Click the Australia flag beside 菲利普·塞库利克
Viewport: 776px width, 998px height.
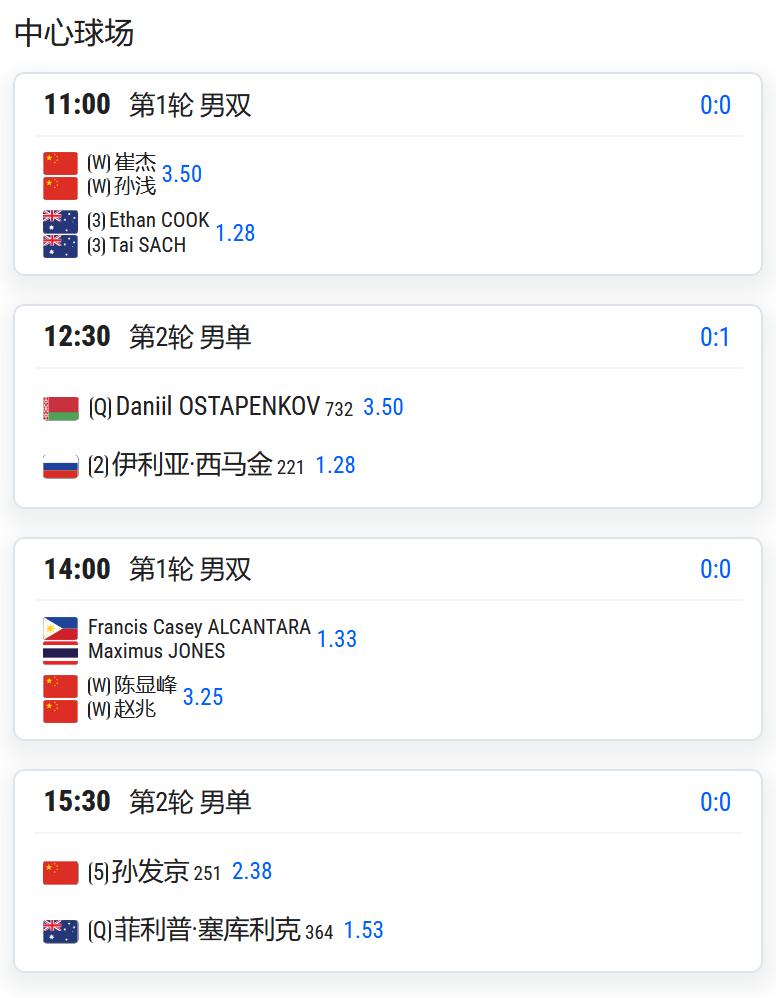pos(60,931)
